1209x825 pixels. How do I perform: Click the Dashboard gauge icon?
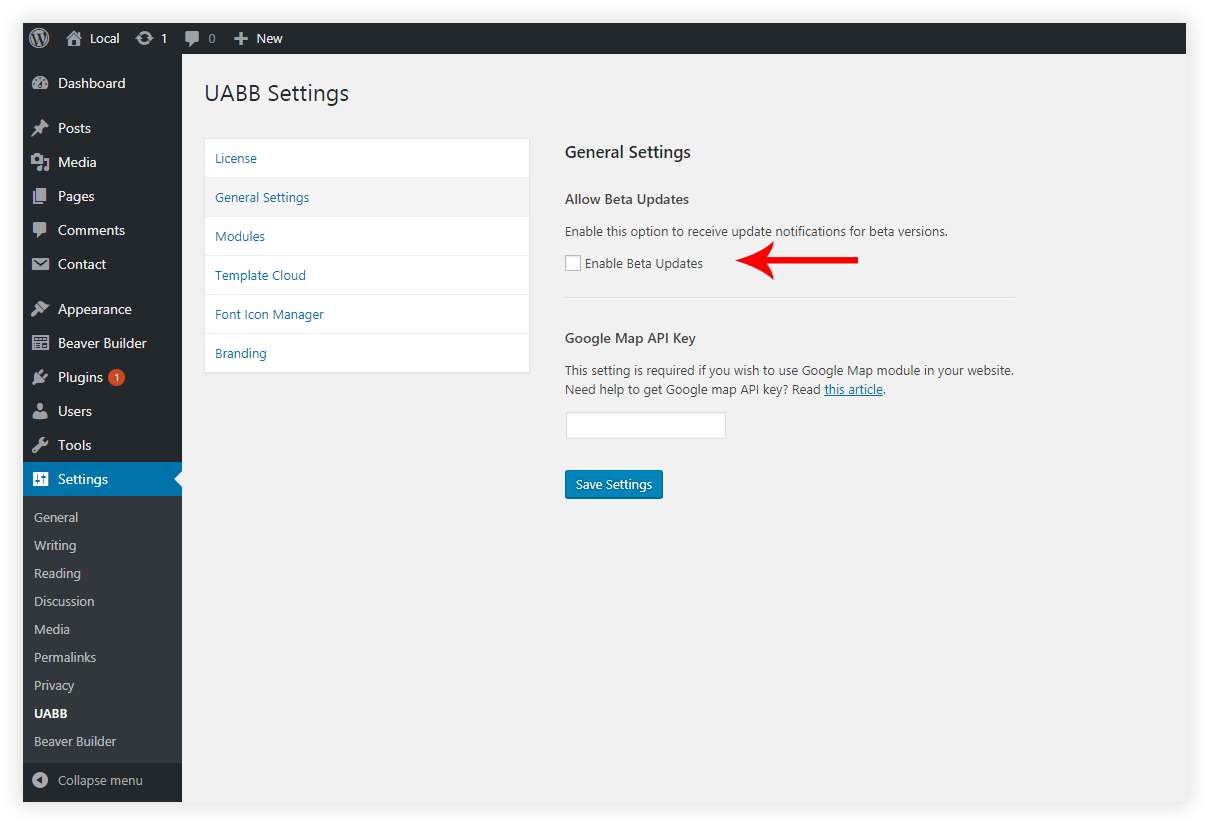(40, 83)
